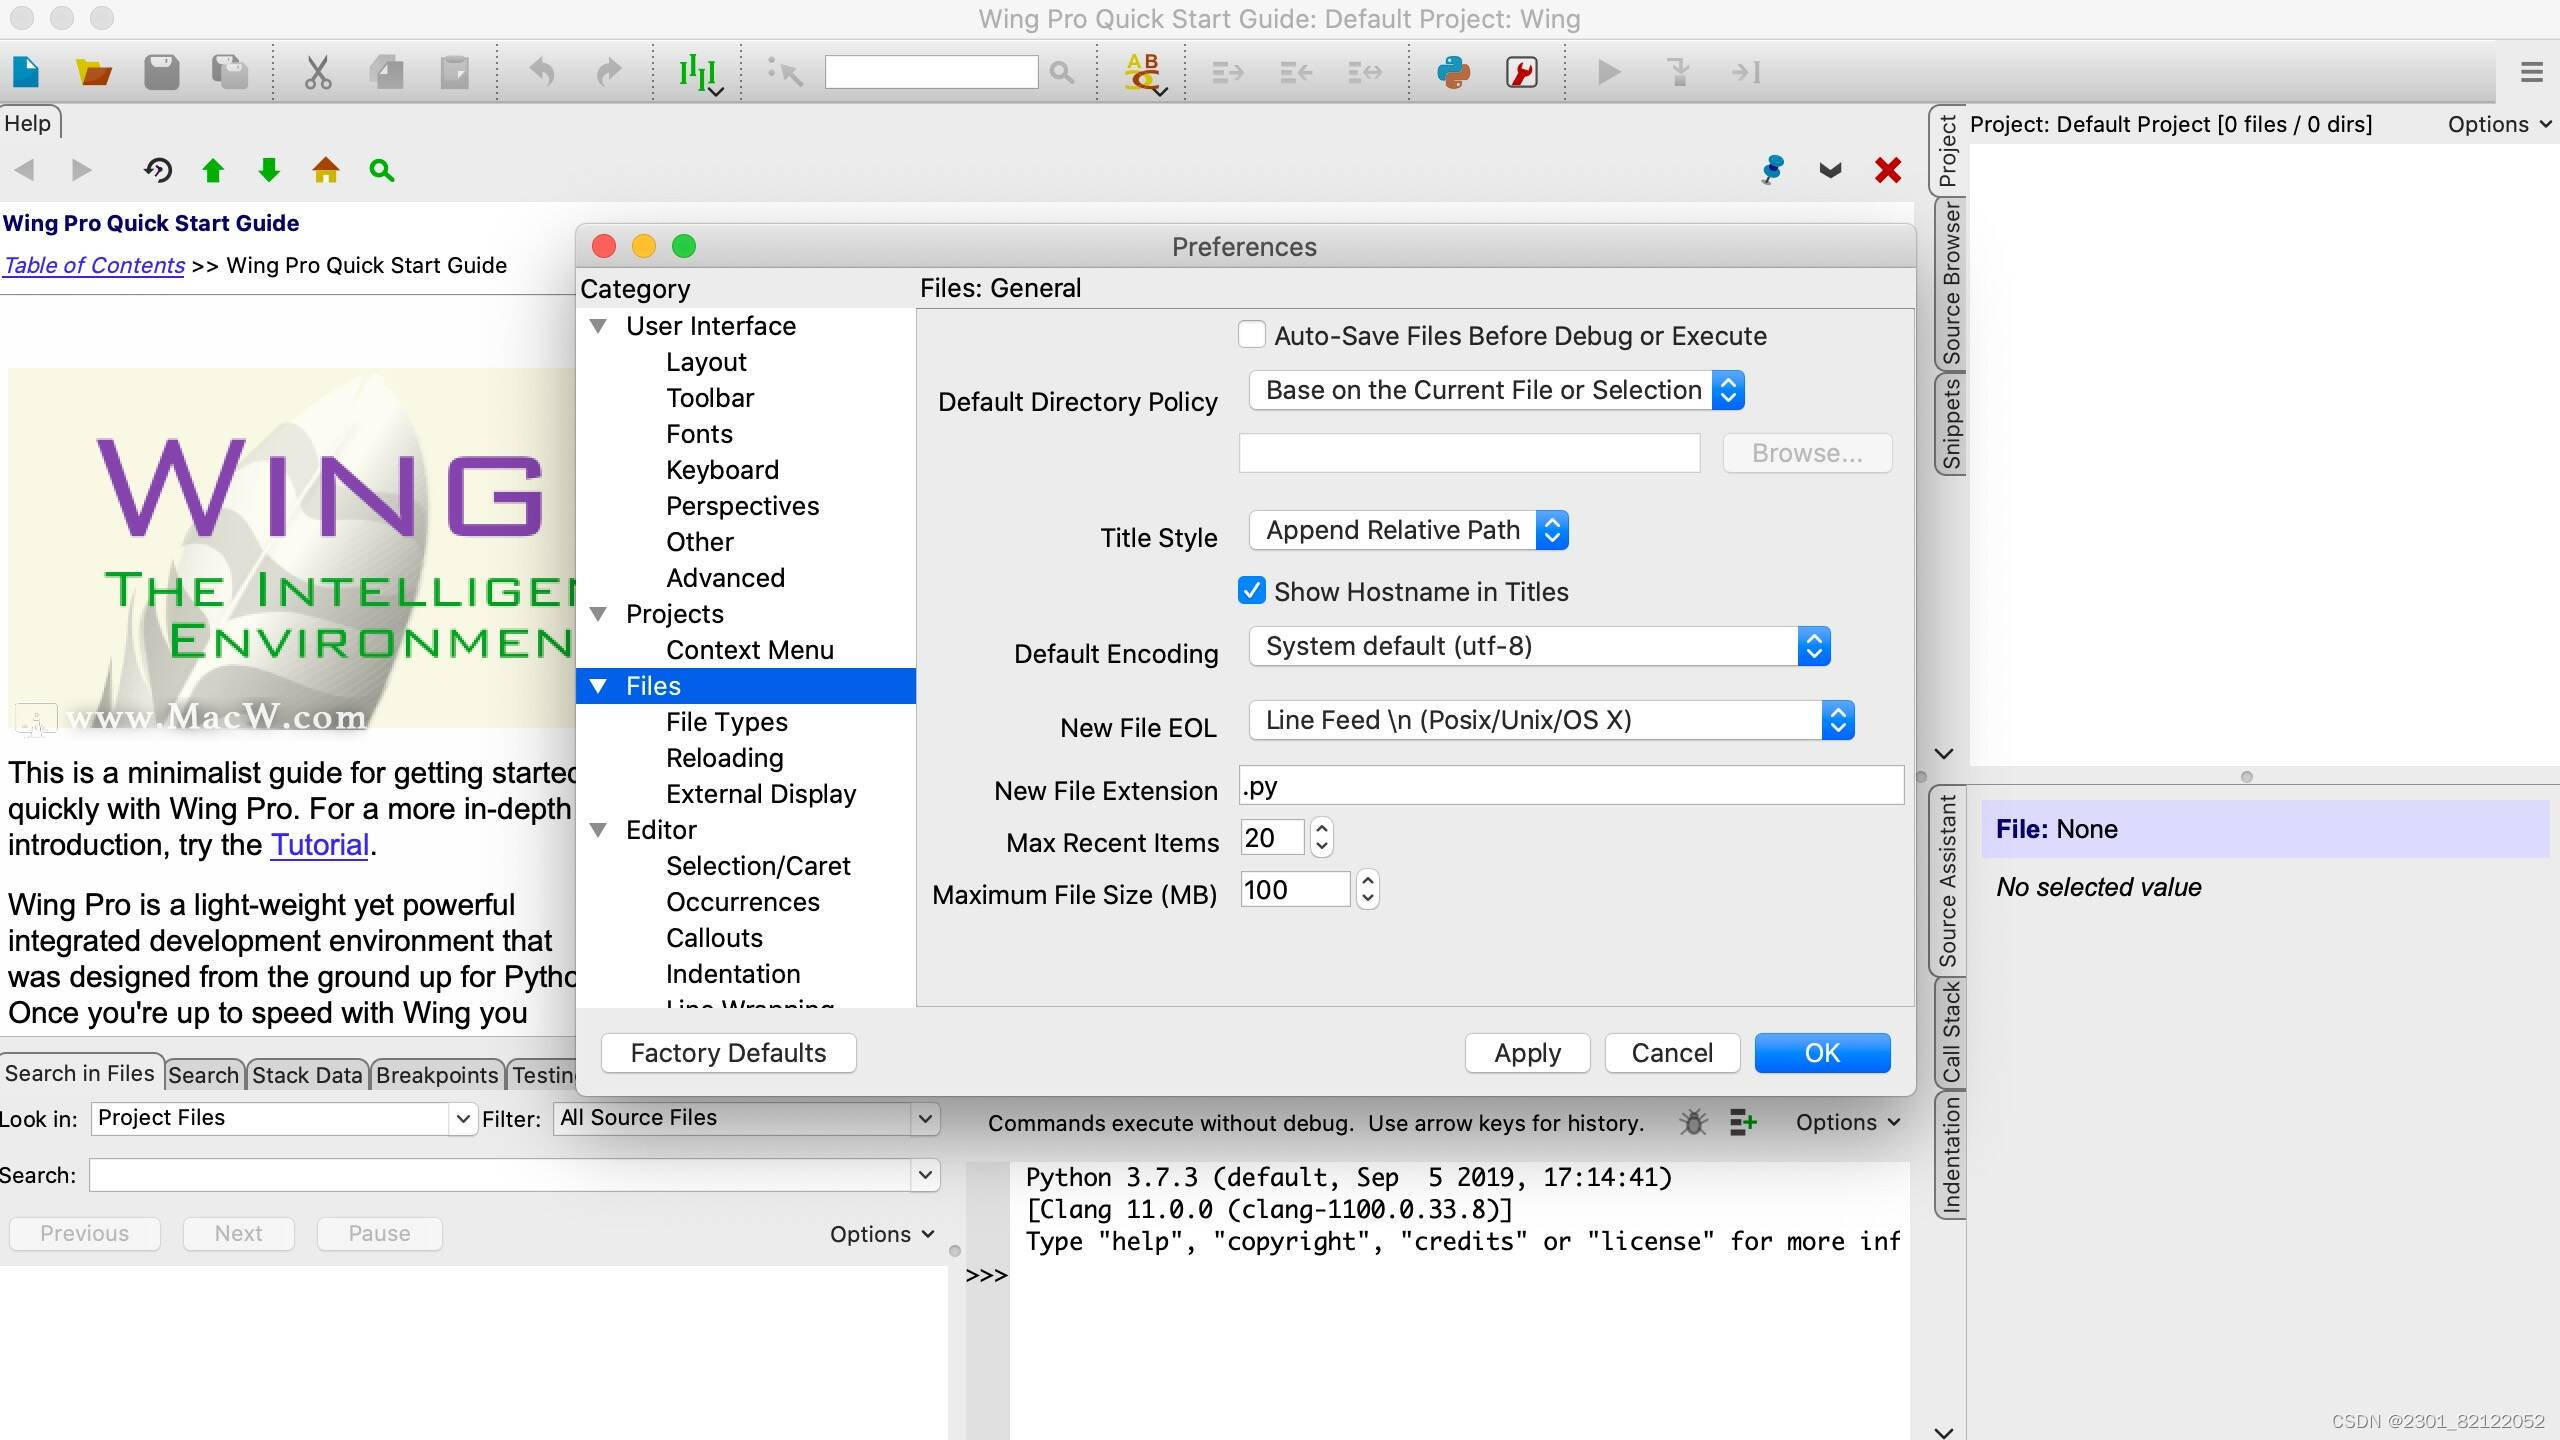
Task: Open the spell check ABC tool
Action: tap(1143, 72)
